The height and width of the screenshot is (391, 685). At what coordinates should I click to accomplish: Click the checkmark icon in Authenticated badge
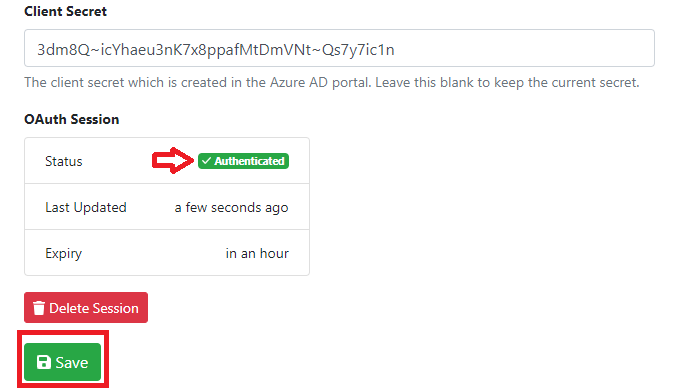207,161
